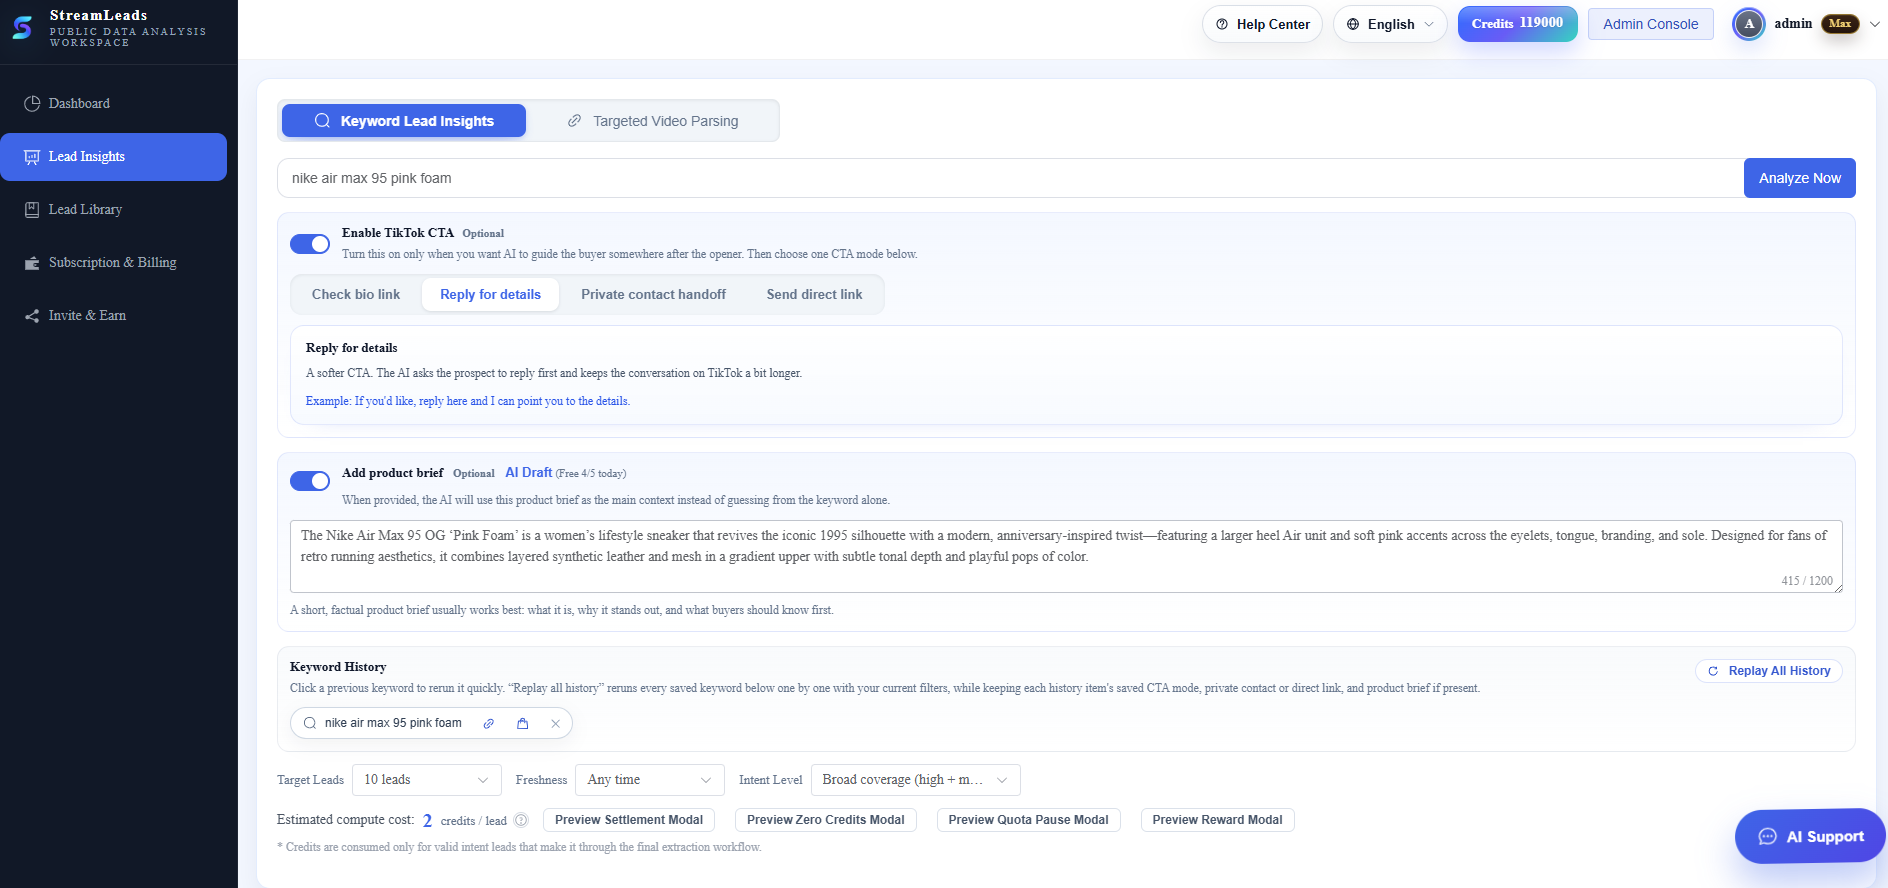1888x888 pixels.
Task: Rerun the nike air max 95 pink foam keyword
Action: tap(393, 723)
